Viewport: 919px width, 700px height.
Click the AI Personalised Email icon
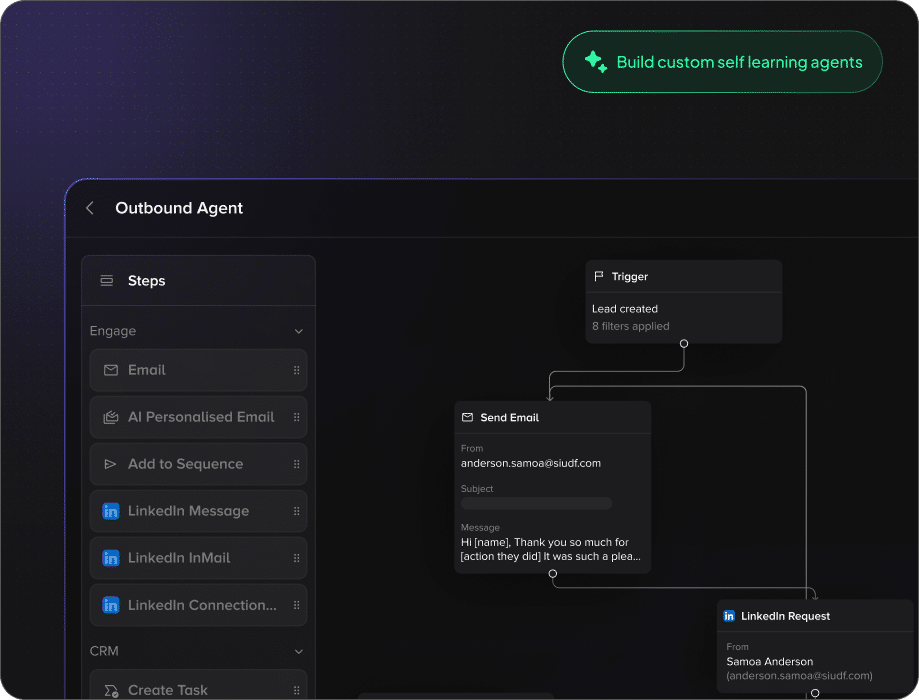(x=111, y=417)
